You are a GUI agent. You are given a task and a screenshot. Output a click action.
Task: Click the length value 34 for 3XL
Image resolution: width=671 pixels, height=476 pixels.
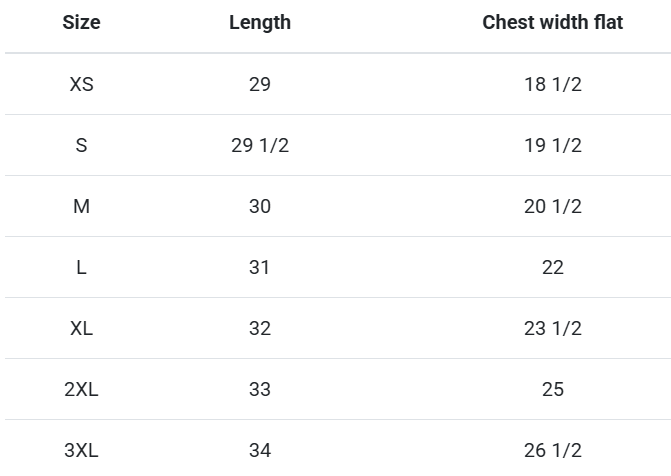point(259,450)
